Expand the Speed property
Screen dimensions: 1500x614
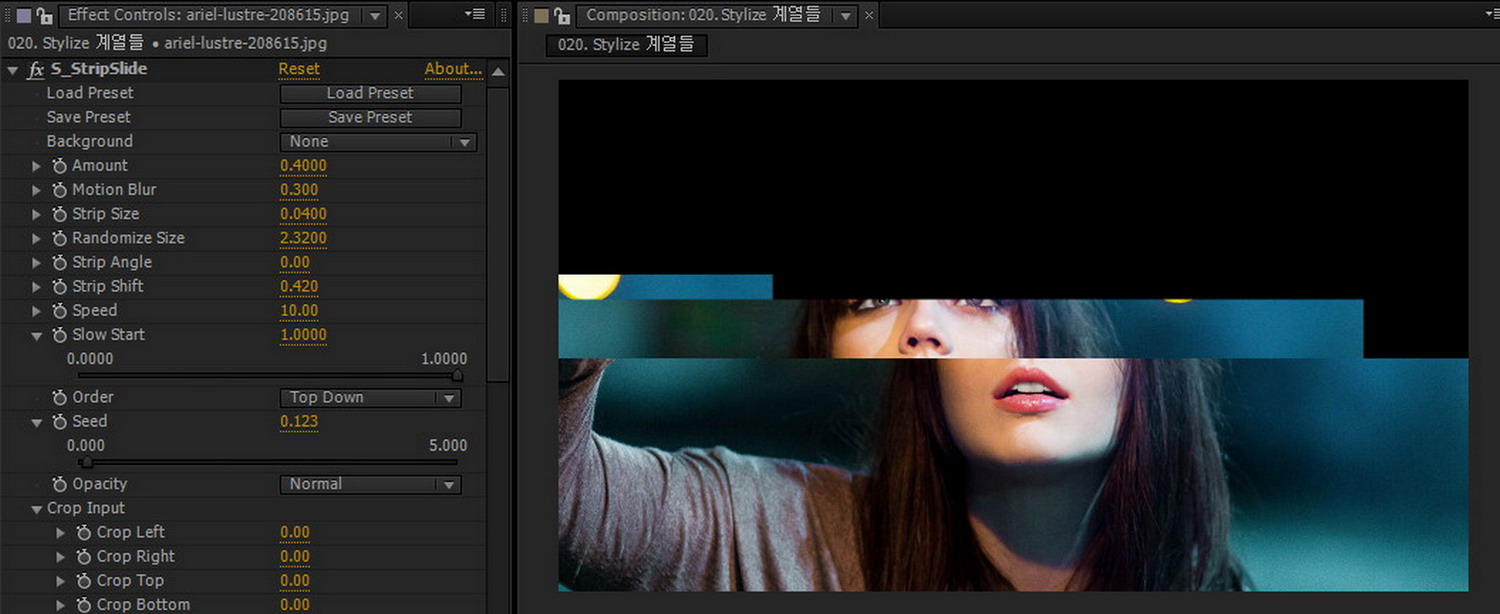tap(37, 311)
